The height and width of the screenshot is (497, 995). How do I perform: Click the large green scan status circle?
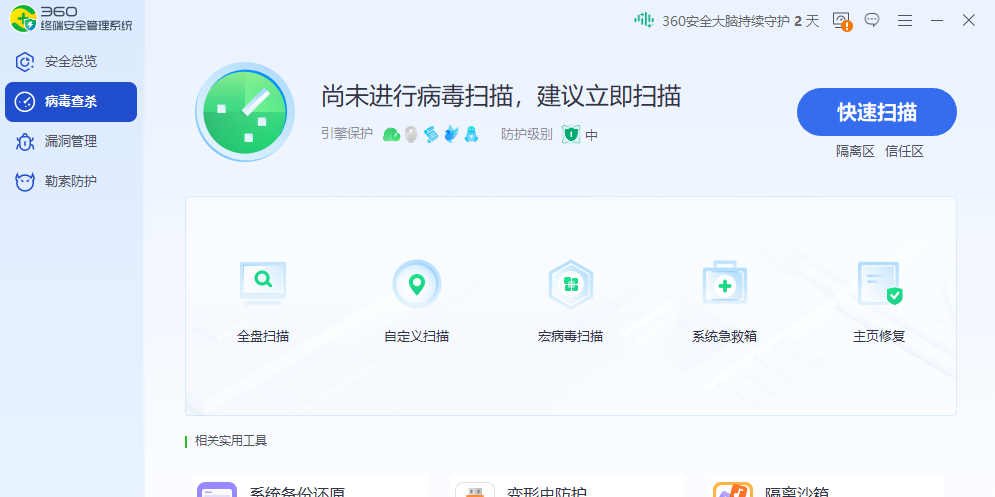tap(245, 111)
